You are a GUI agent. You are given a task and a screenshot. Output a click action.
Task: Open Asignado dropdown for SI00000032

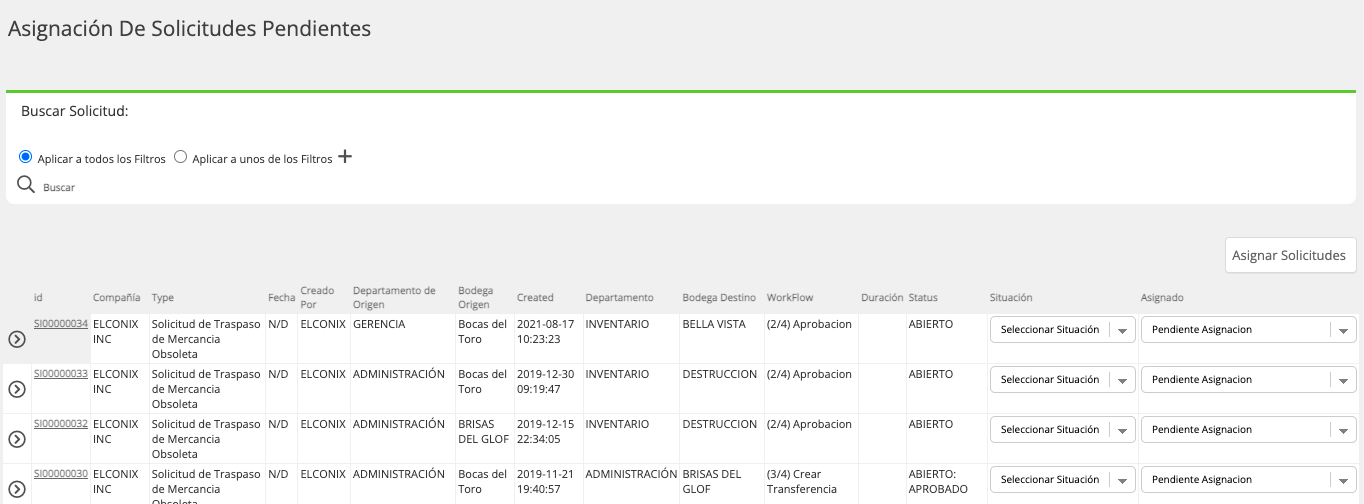pyautogui.click(x=1248, y=430)
